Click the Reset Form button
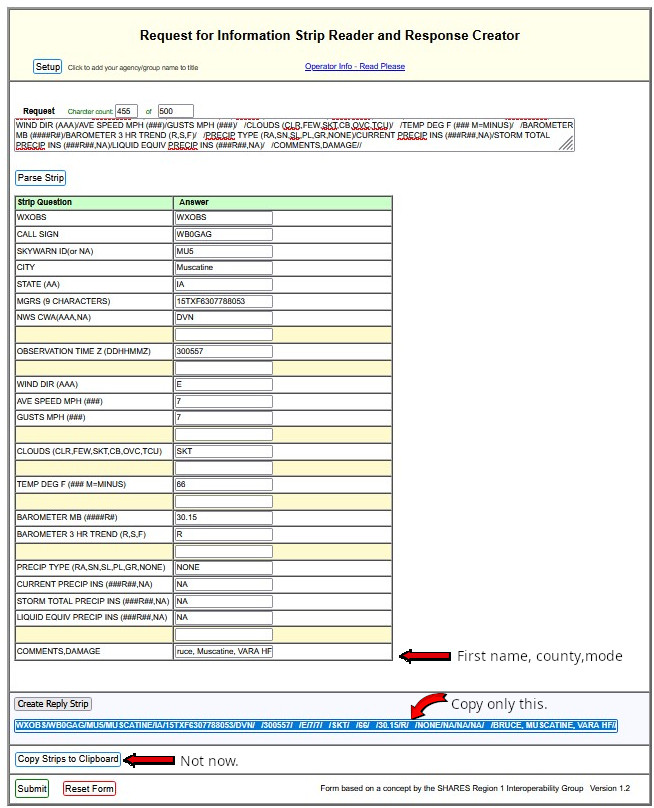 (89, 789)
